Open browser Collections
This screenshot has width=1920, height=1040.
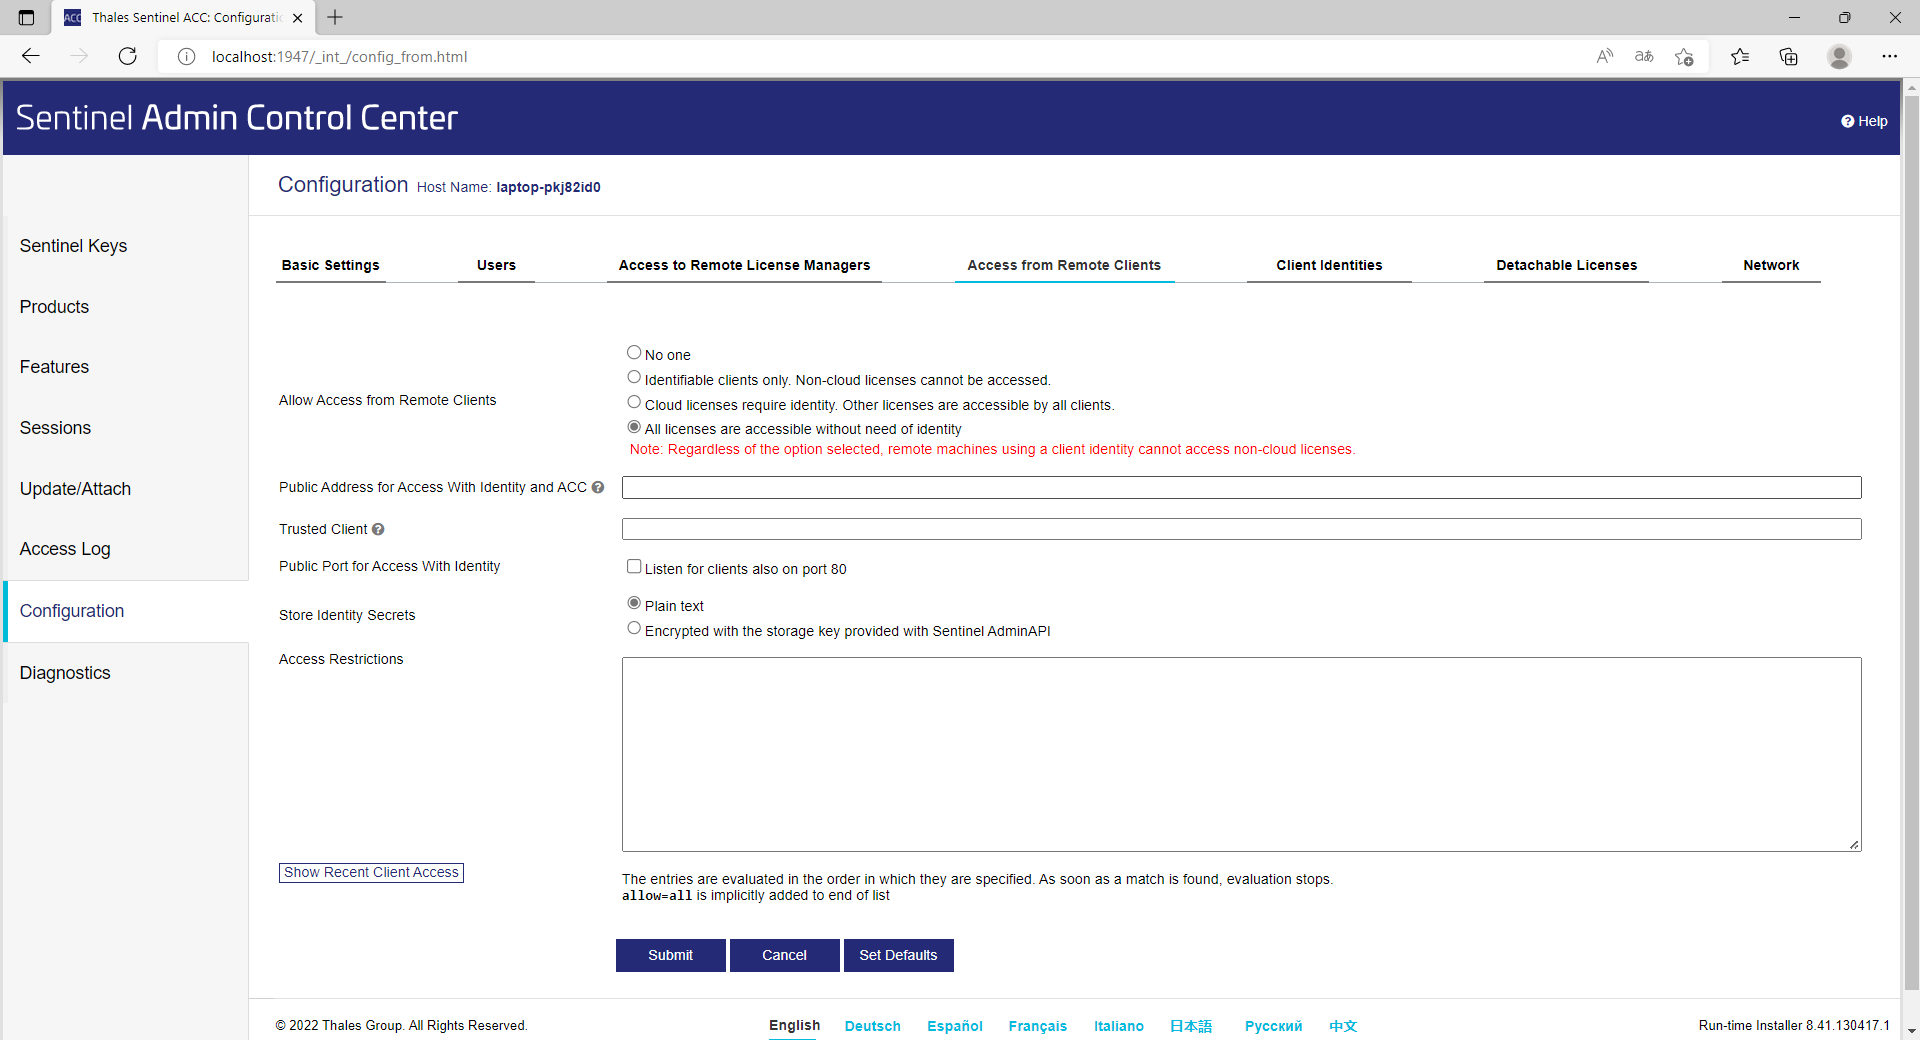(1789, 56)
